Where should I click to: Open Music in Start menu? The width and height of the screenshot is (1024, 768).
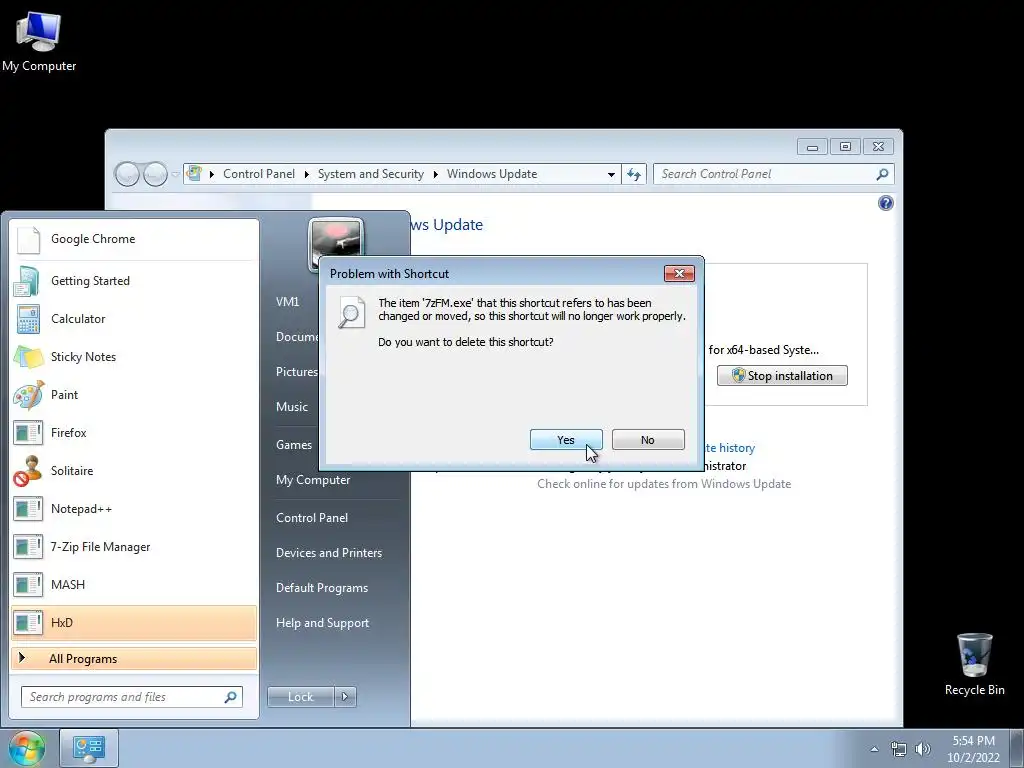(292, 407)
